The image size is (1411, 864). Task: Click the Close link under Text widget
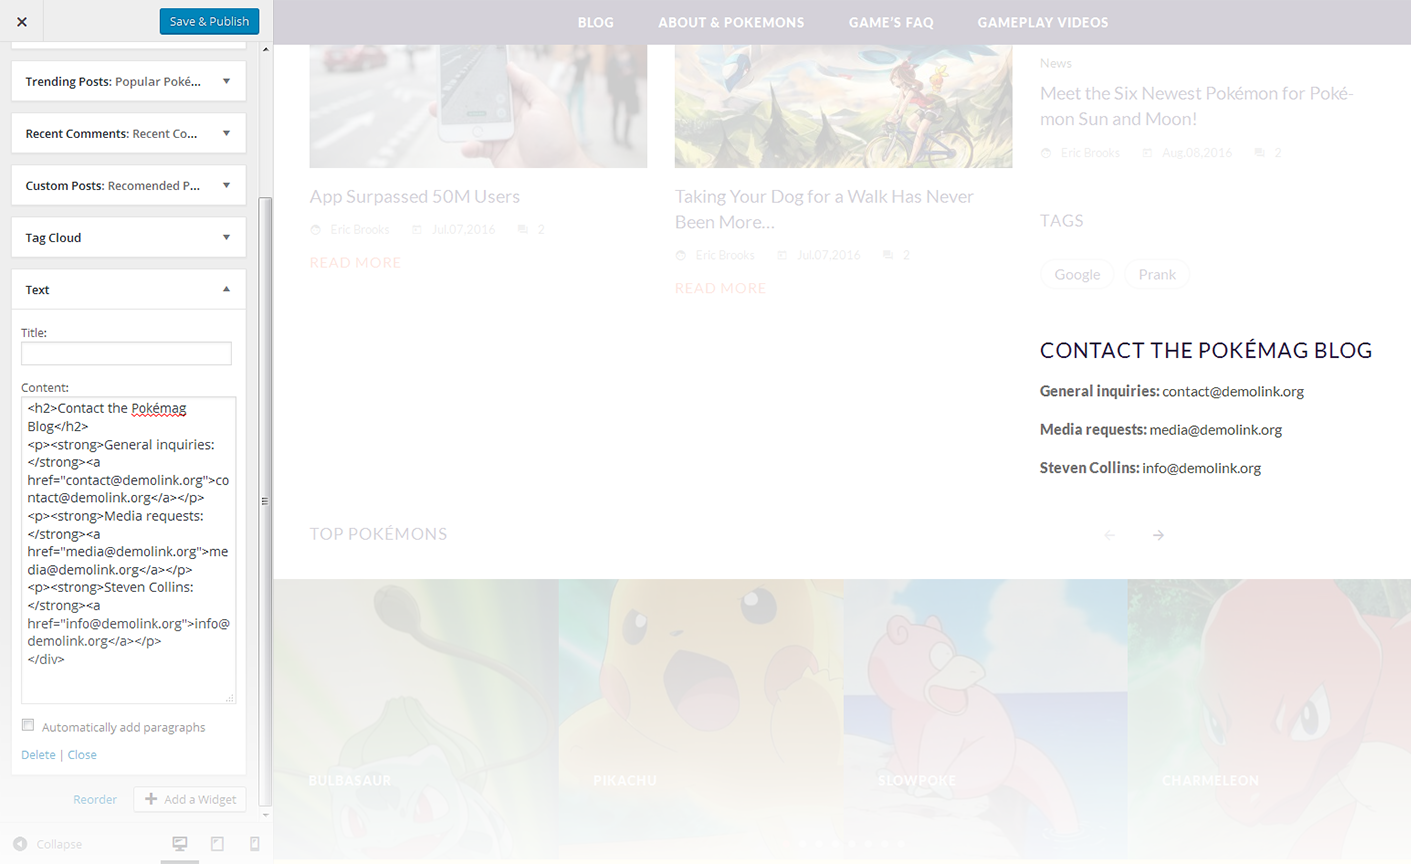82,755
